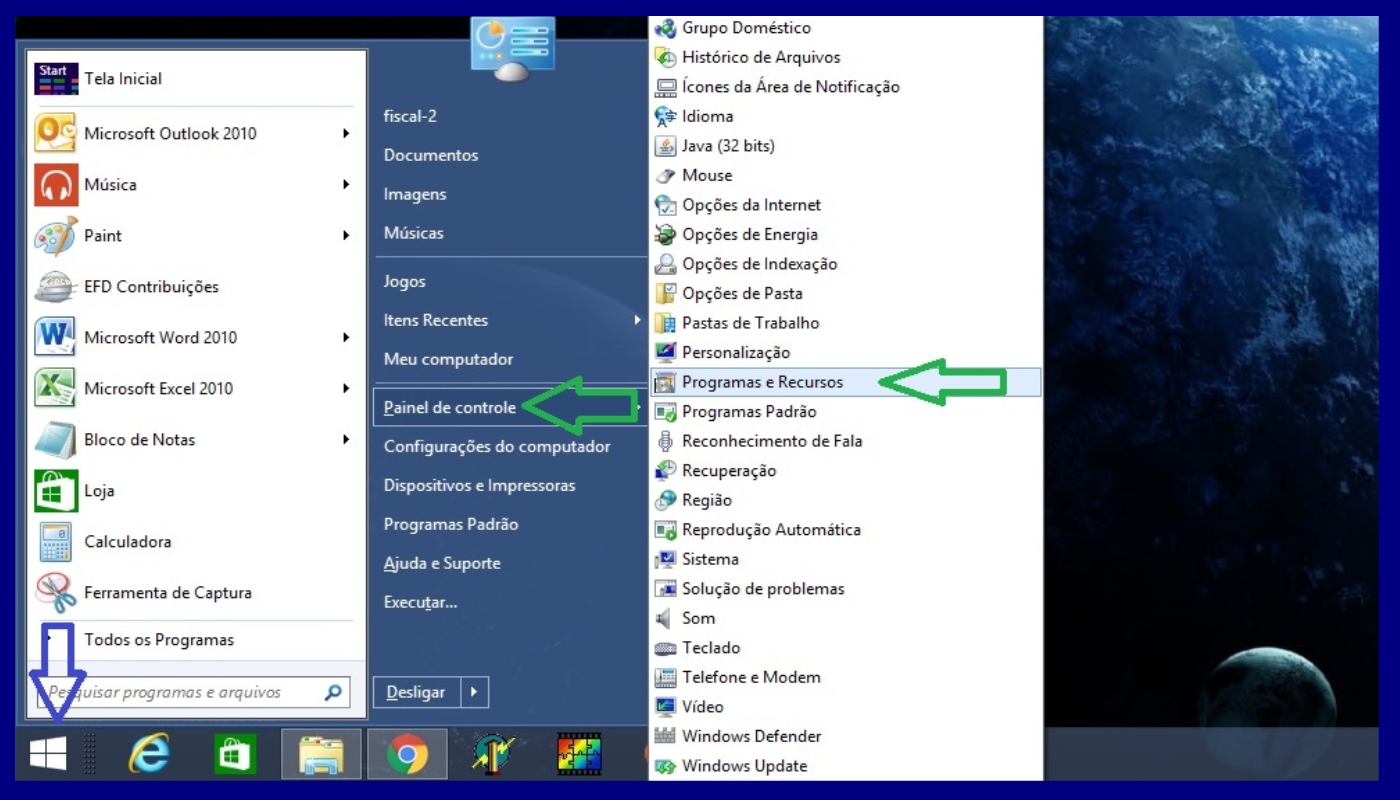Screen dimensions: 1400x800
Task: Expand the Música submenu arrow
Action: [346, 184]
